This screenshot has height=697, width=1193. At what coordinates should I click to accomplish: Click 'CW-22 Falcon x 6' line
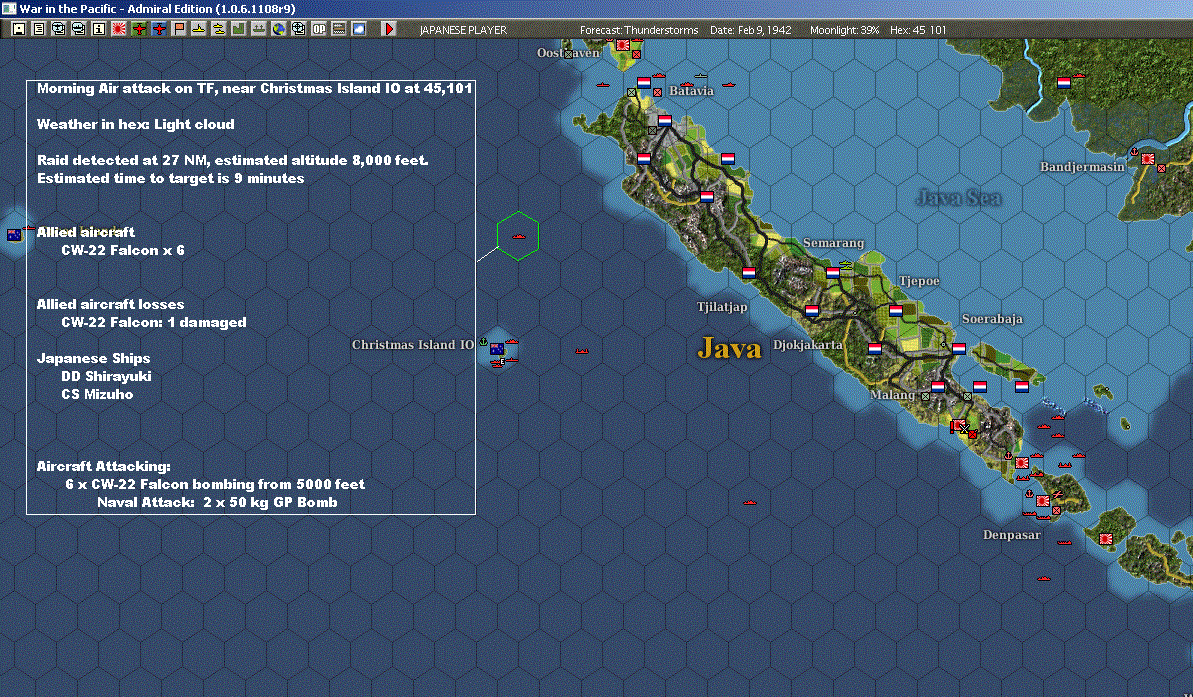(122, 250)
